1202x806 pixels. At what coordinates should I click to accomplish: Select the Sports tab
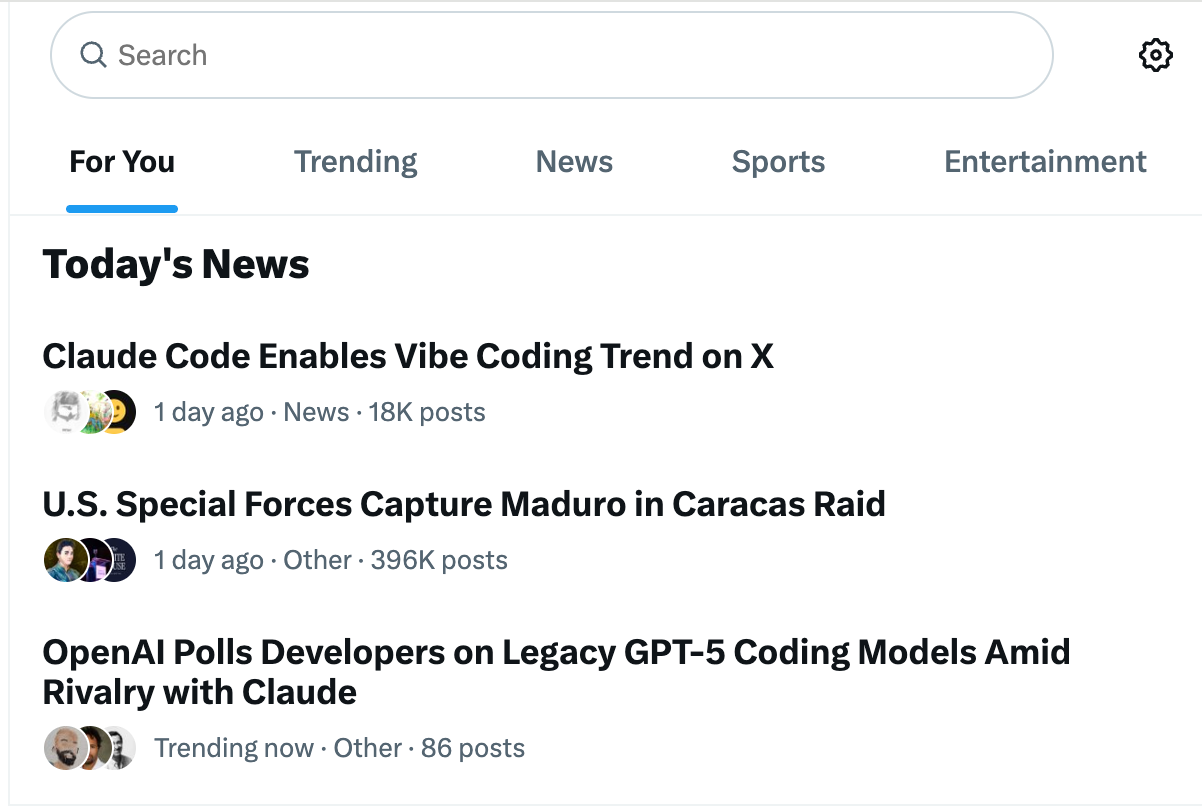click(x=778, y=162)
